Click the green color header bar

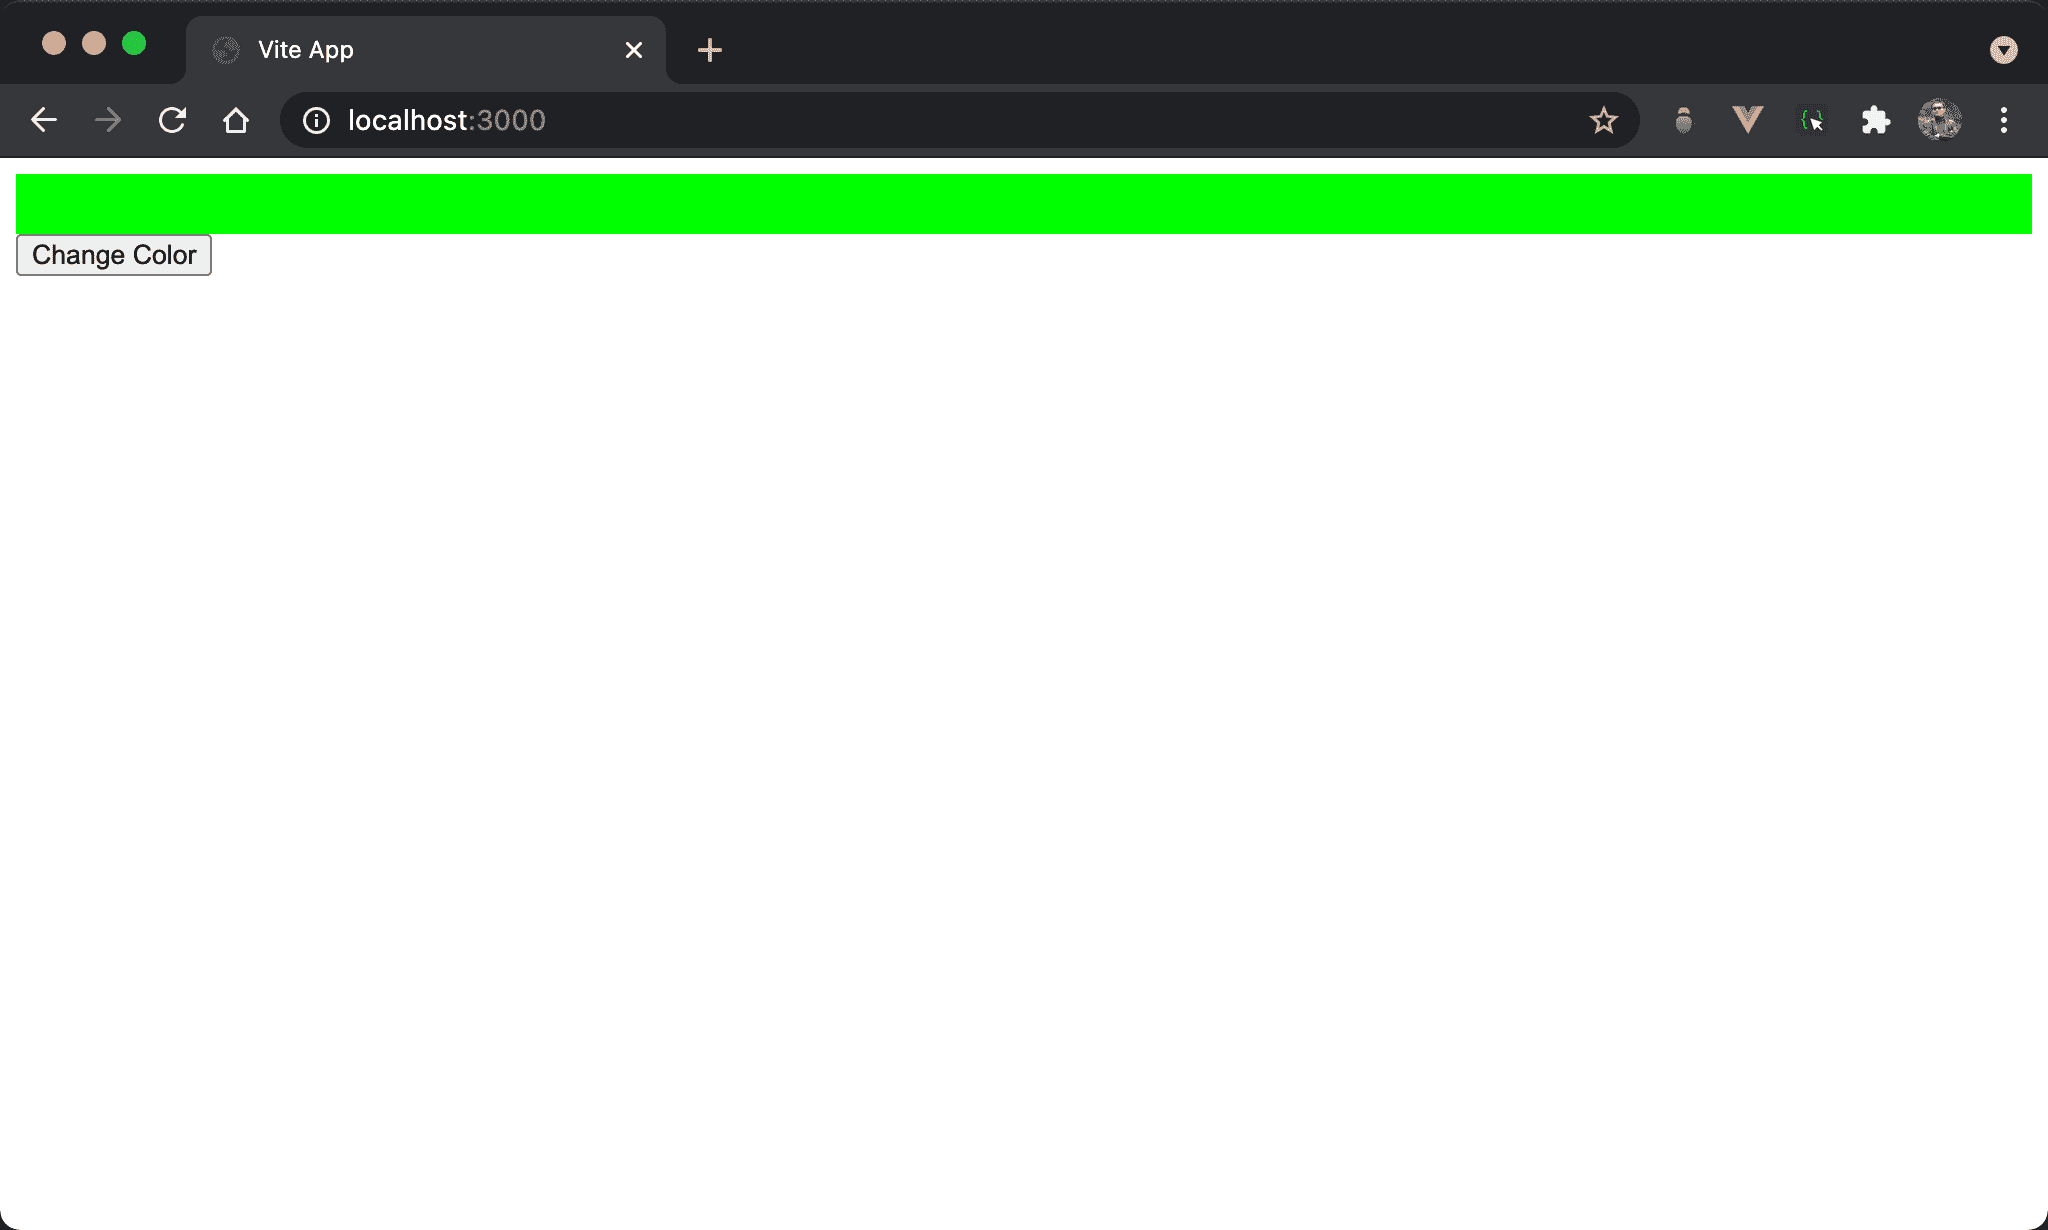1024,202
